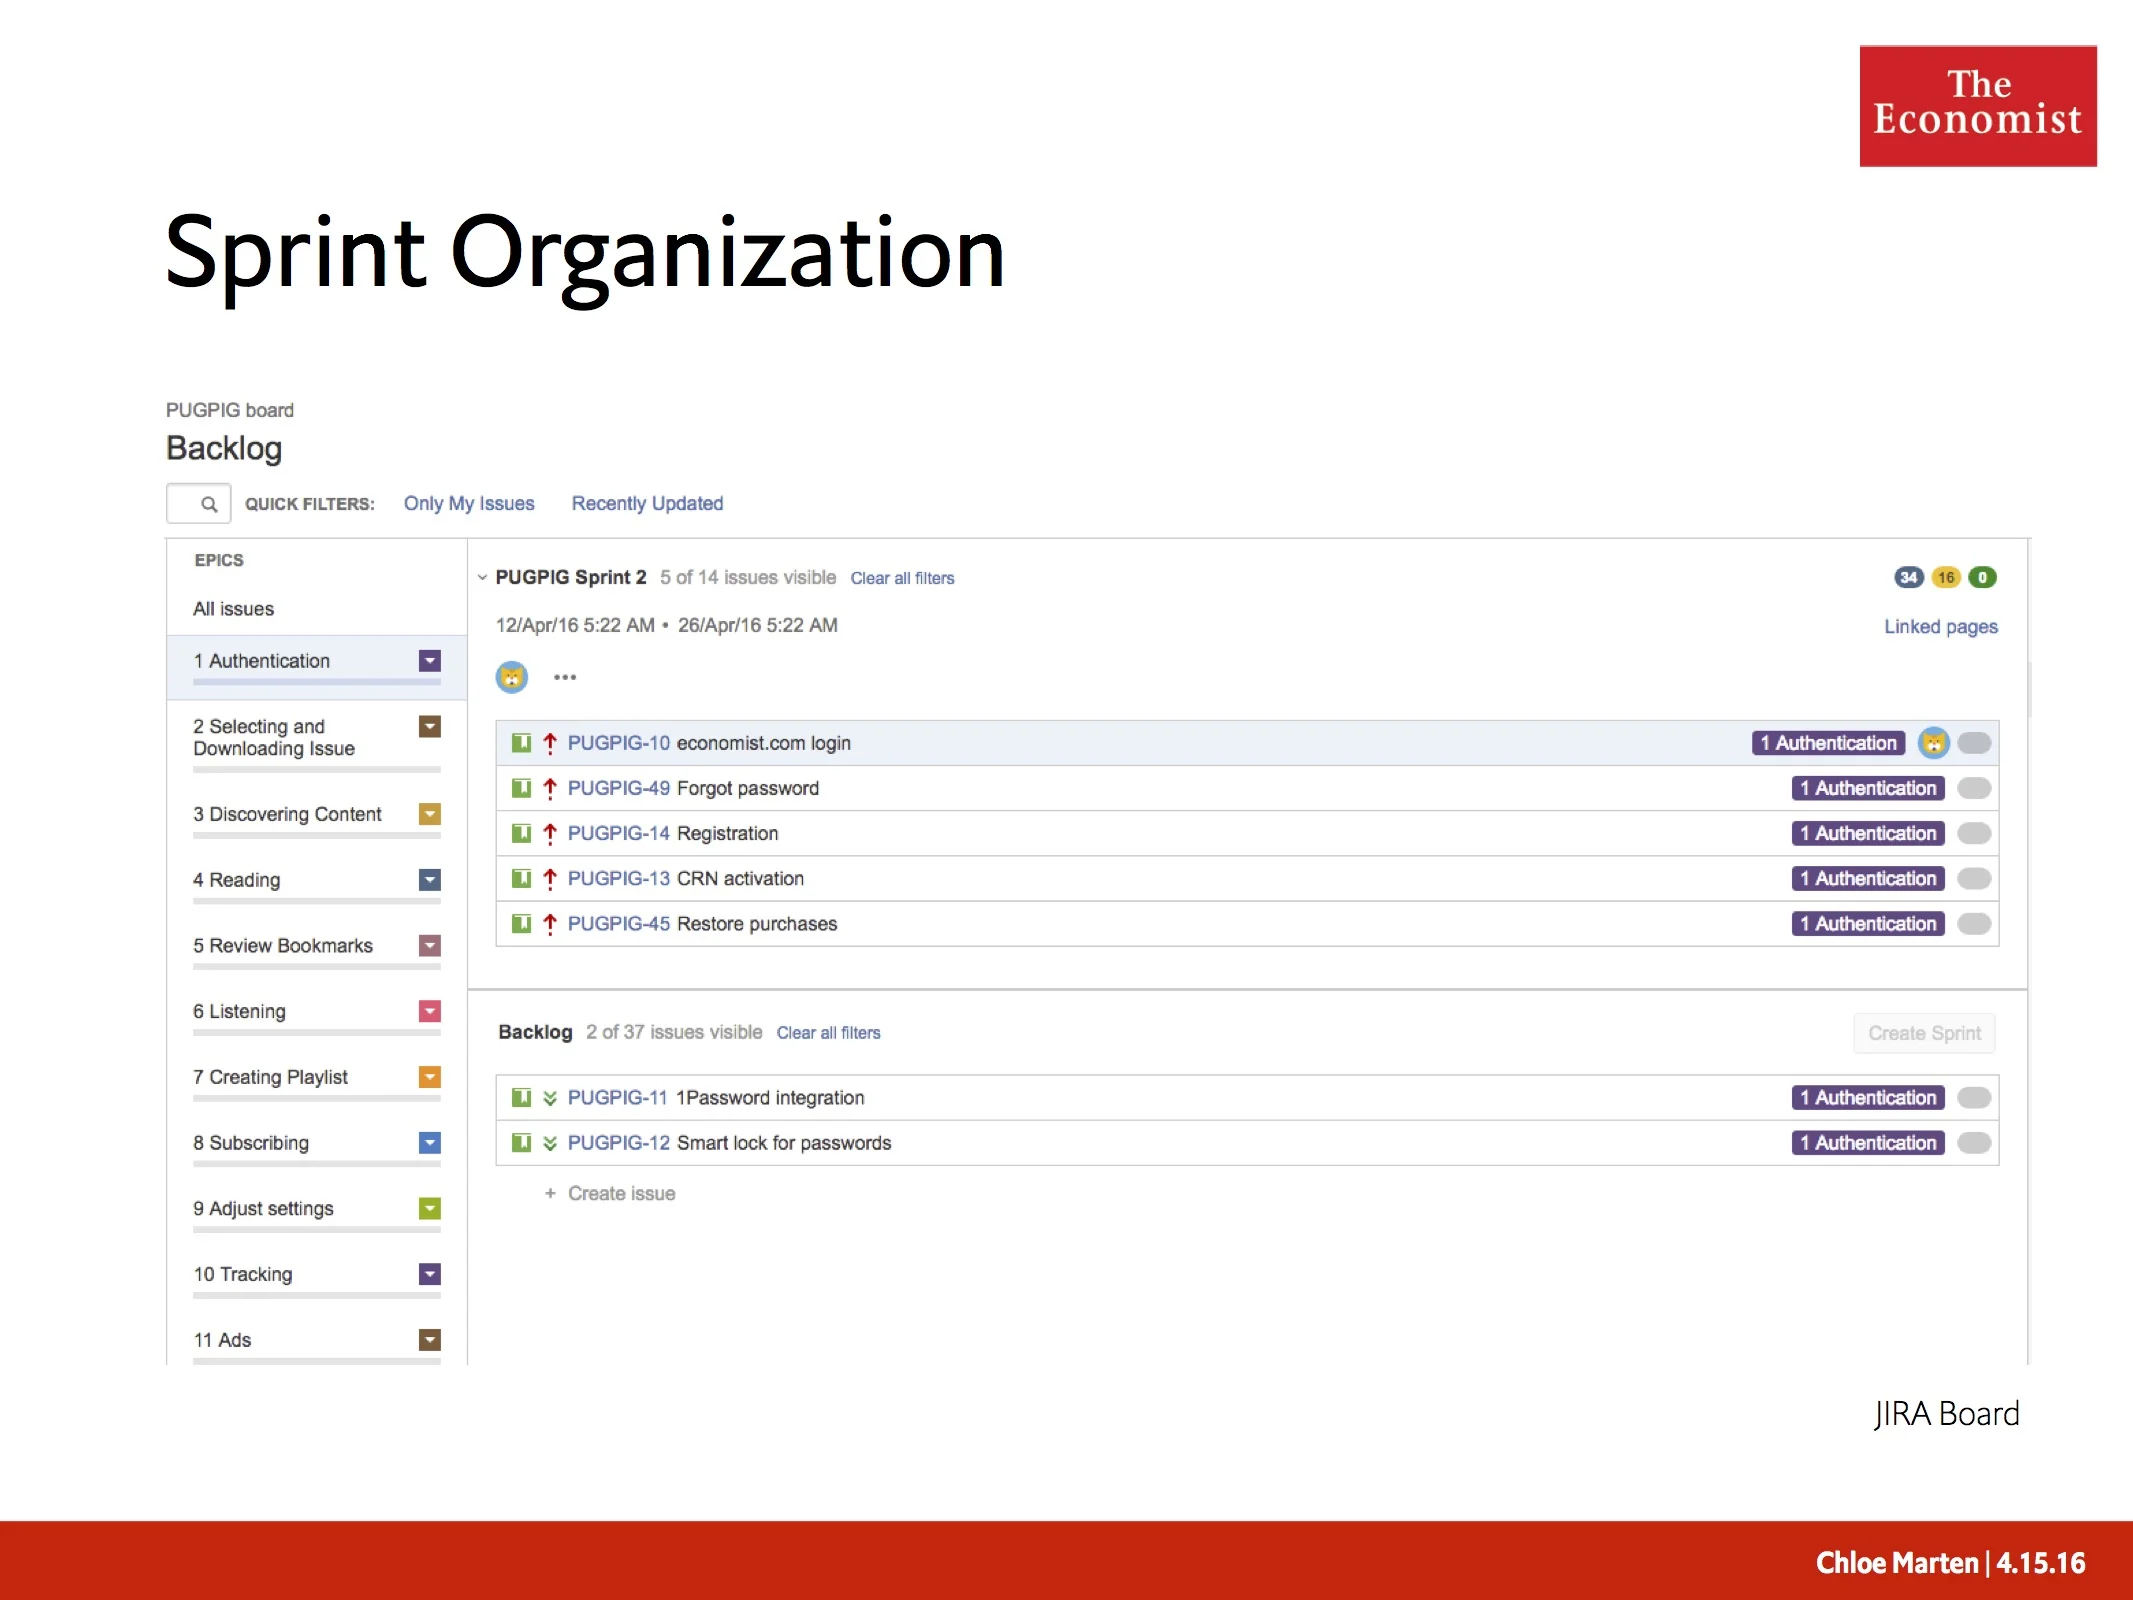Screen dimensions: 2133x1600
Task: Open the Adjust settings epic dropdown
Action: [430, 1208]
